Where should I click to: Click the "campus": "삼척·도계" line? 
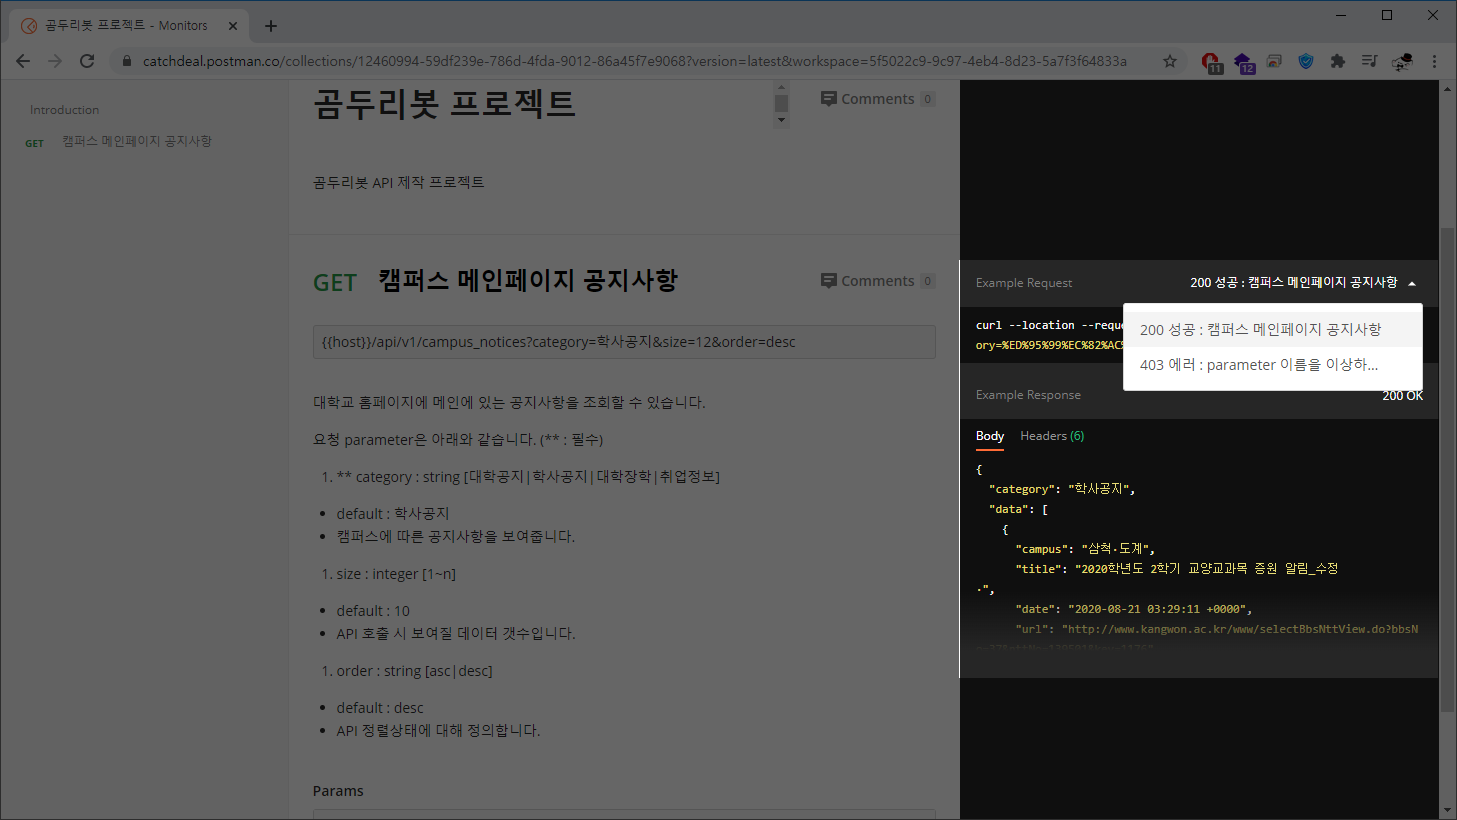pyautogui.click(x=1085, y=549)
